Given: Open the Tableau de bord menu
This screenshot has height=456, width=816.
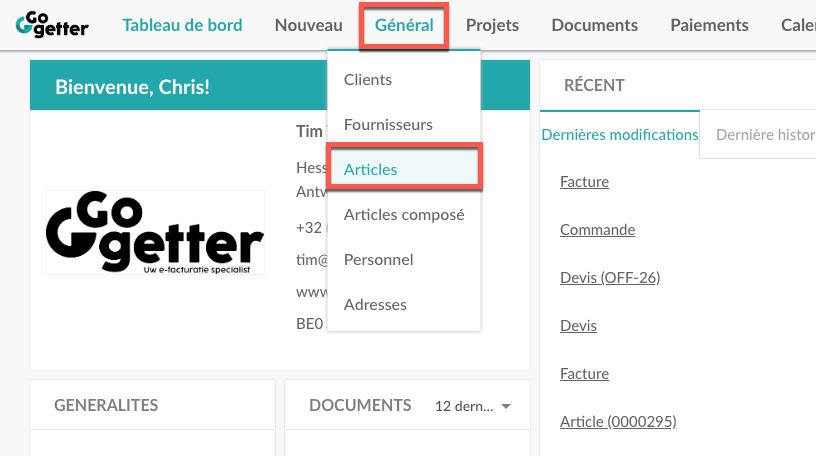Looking at the screenshot, I should [x=182, y=25].
